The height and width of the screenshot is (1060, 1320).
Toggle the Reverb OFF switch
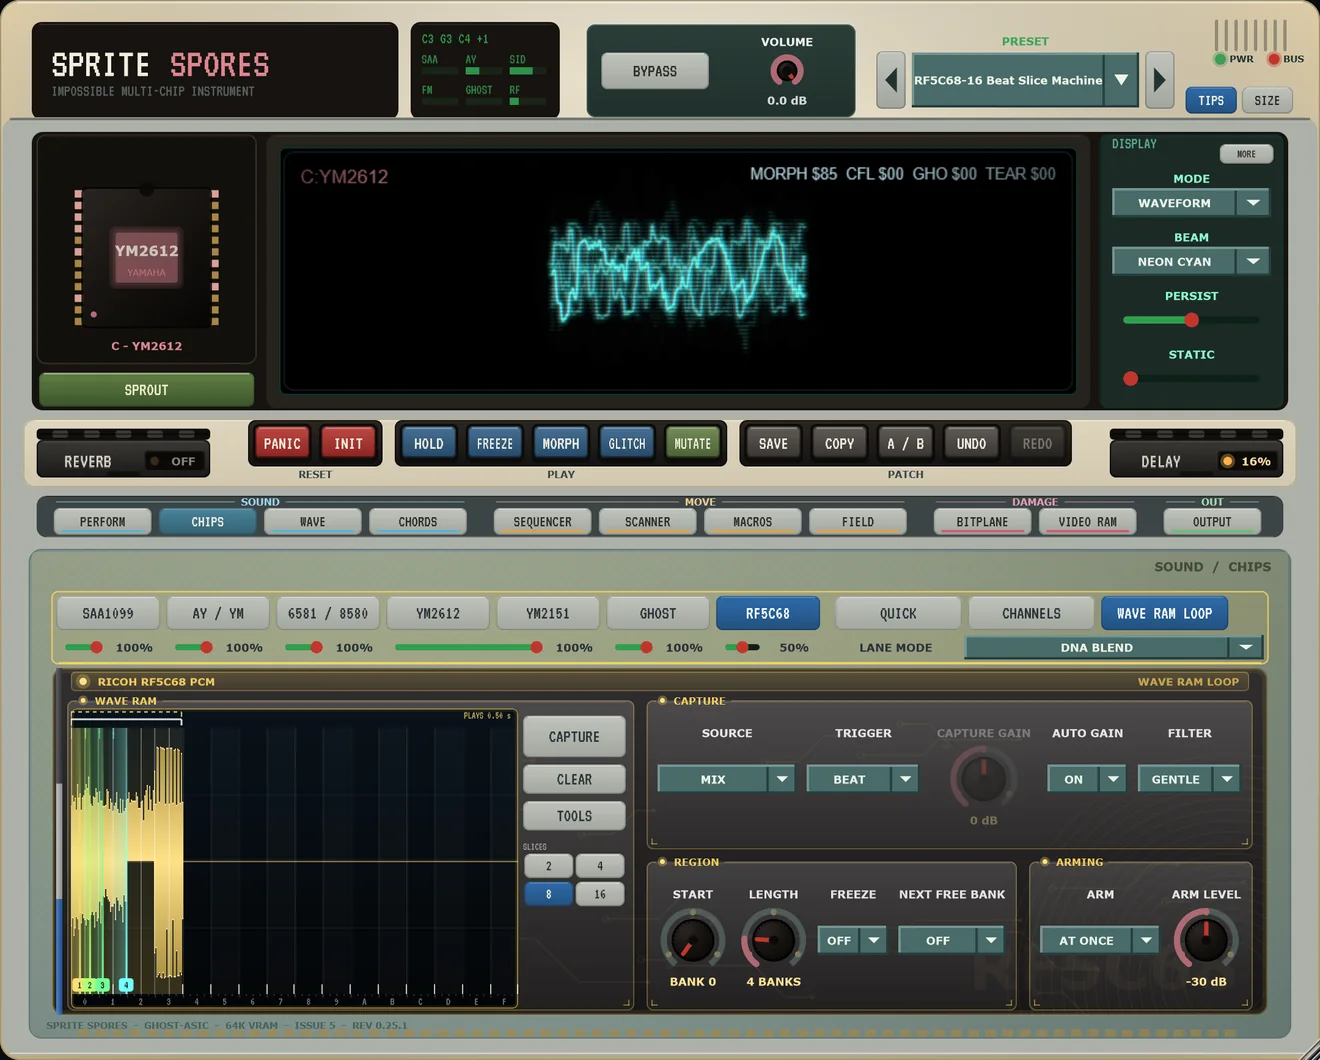coord(174,461)
